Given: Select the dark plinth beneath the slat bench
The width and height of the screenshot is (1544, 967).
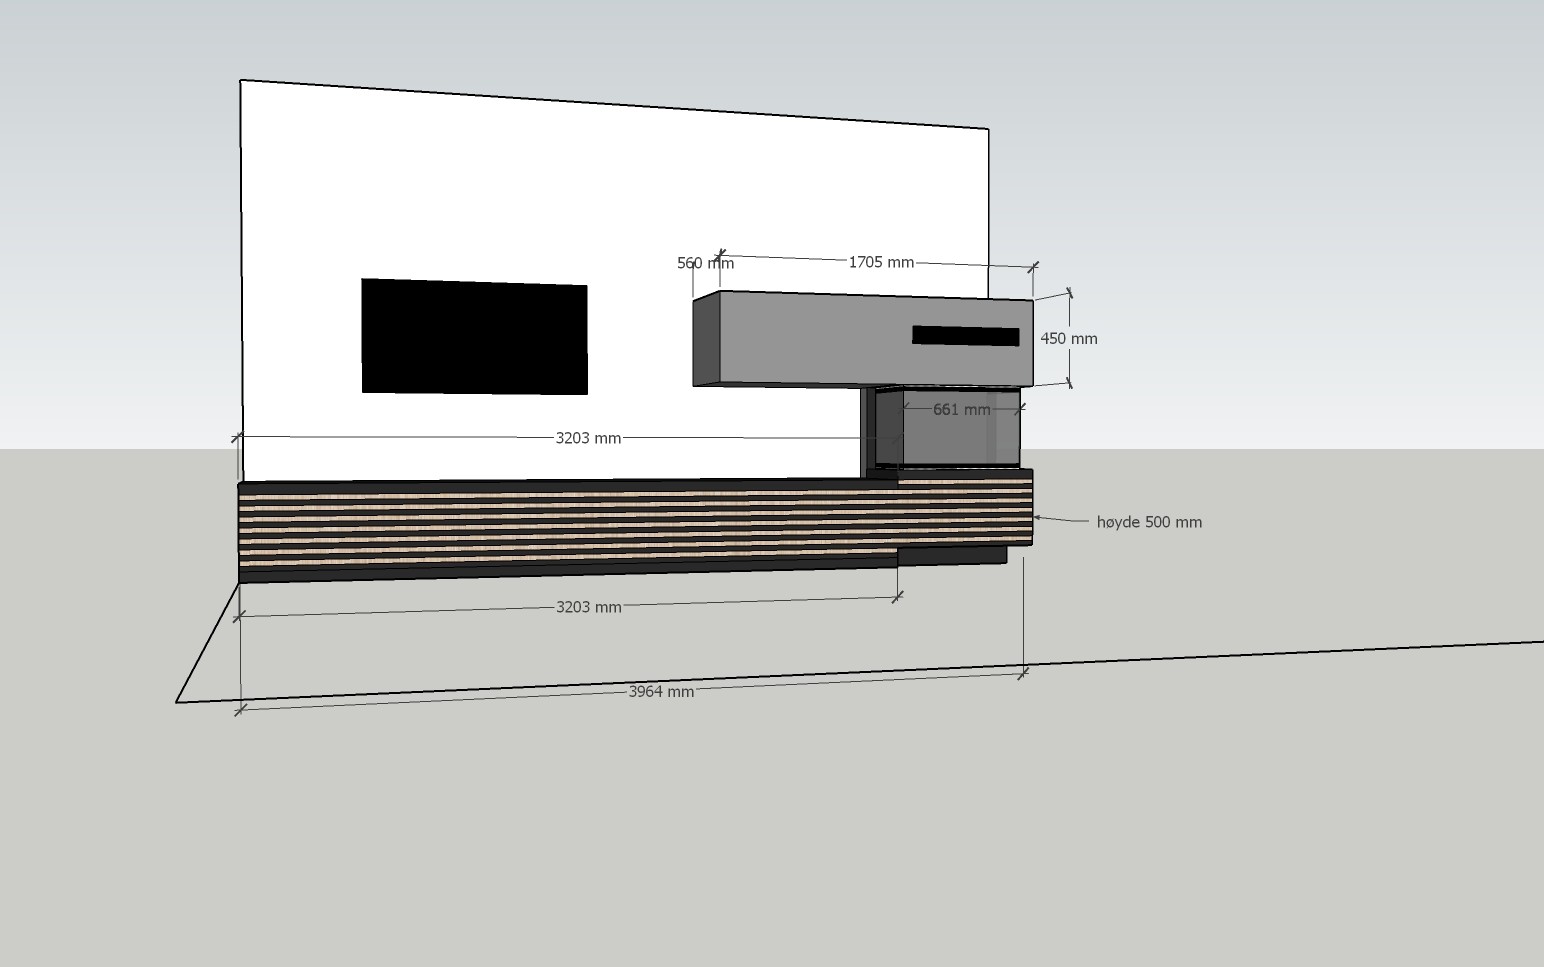Looking at the screenshot, I should (x=560, y=572).
